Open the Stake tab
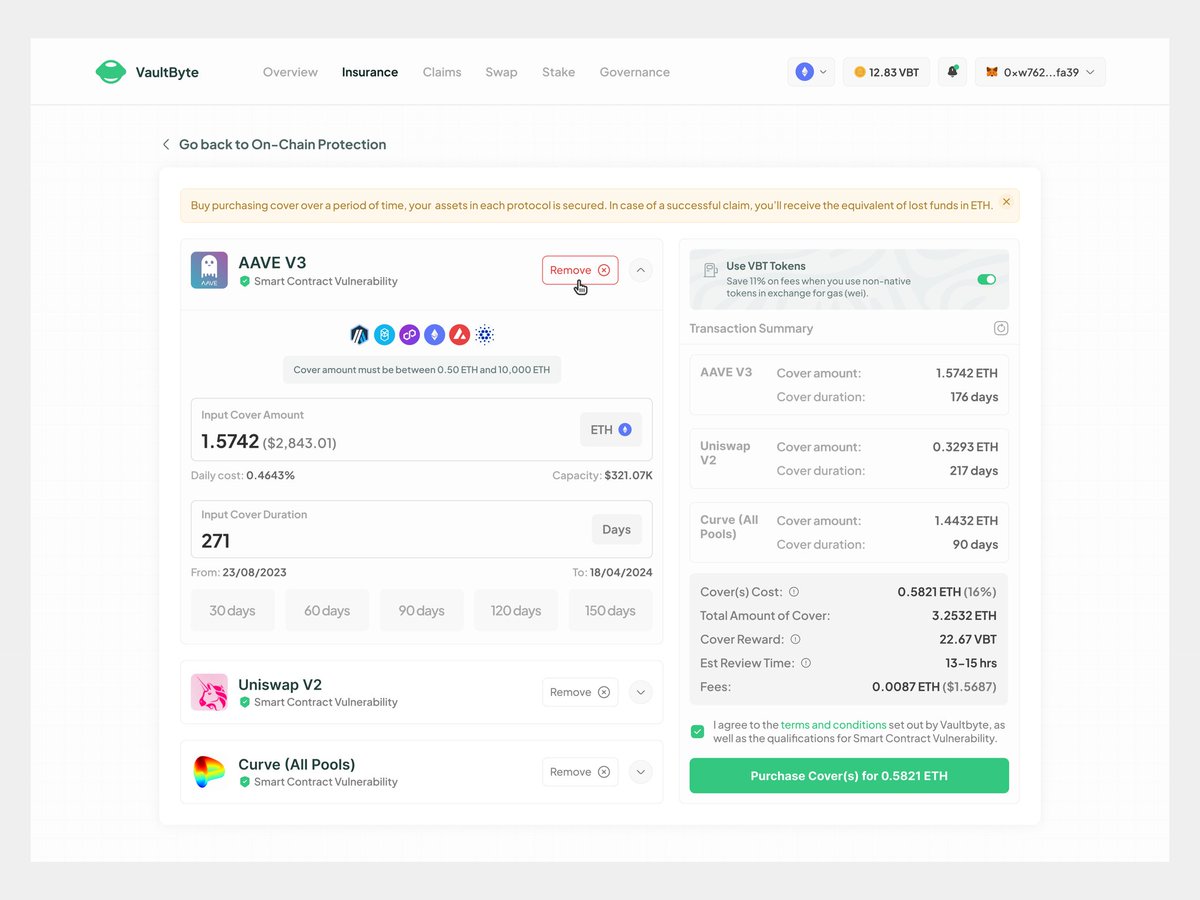Viewport: 1200px width, 900px height. point(558,72)
